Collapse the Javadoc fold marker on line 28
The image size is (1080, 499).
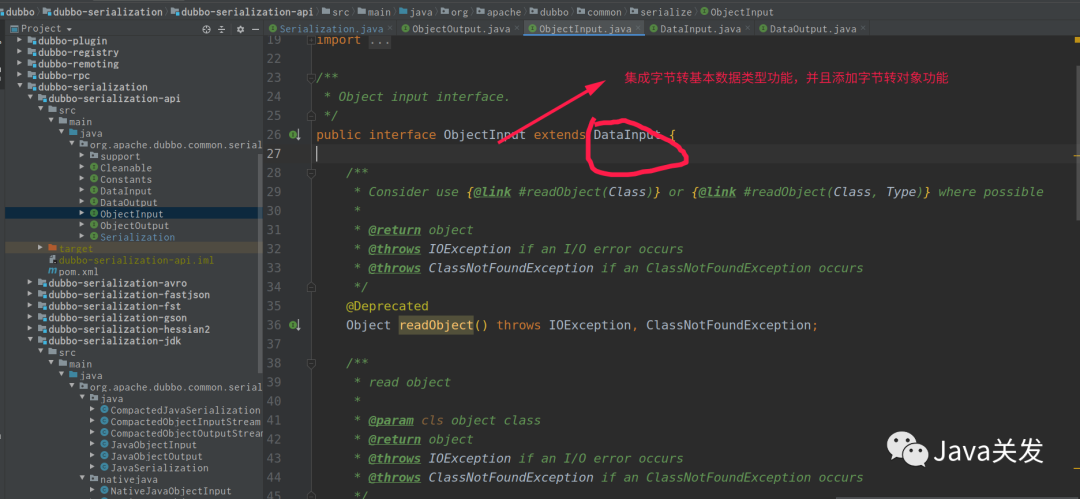[311, 173]
